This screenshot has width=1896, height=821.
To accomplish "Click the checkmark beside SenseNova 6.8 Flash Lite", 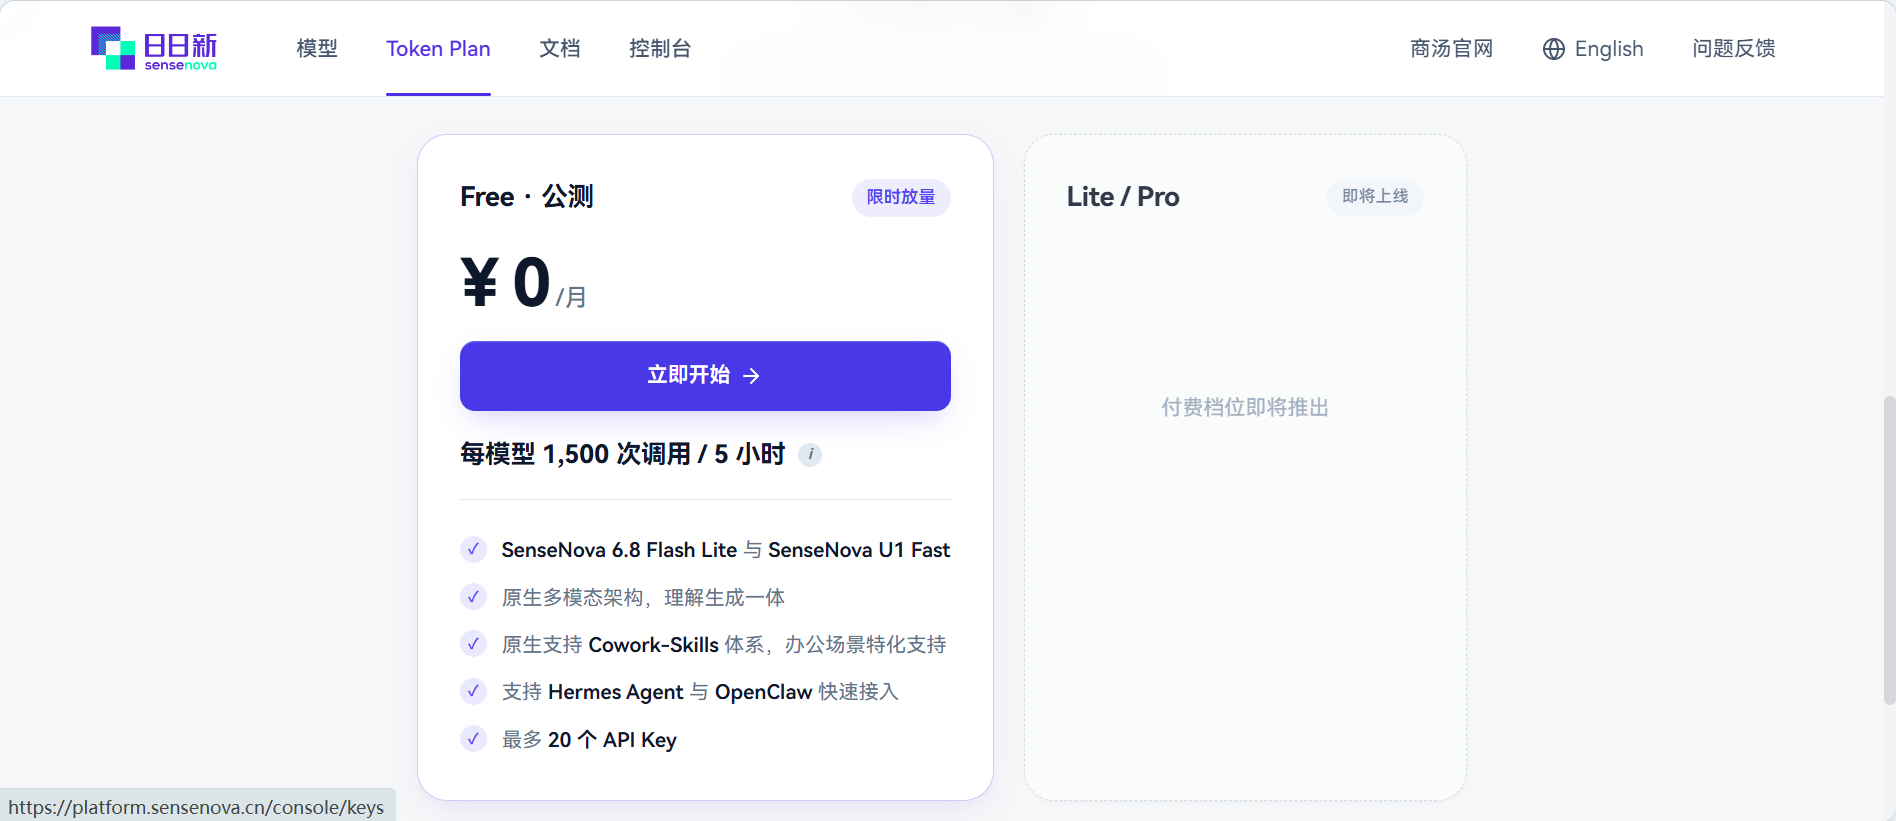I will [x=473, y=549].
